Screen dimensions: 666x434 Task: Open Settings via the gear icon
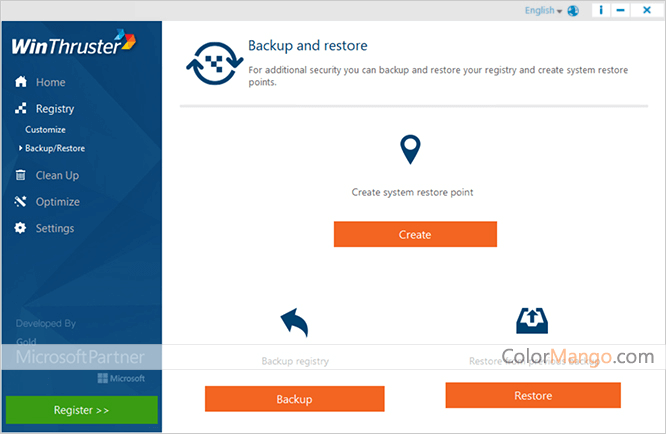[x=21, y=228]
